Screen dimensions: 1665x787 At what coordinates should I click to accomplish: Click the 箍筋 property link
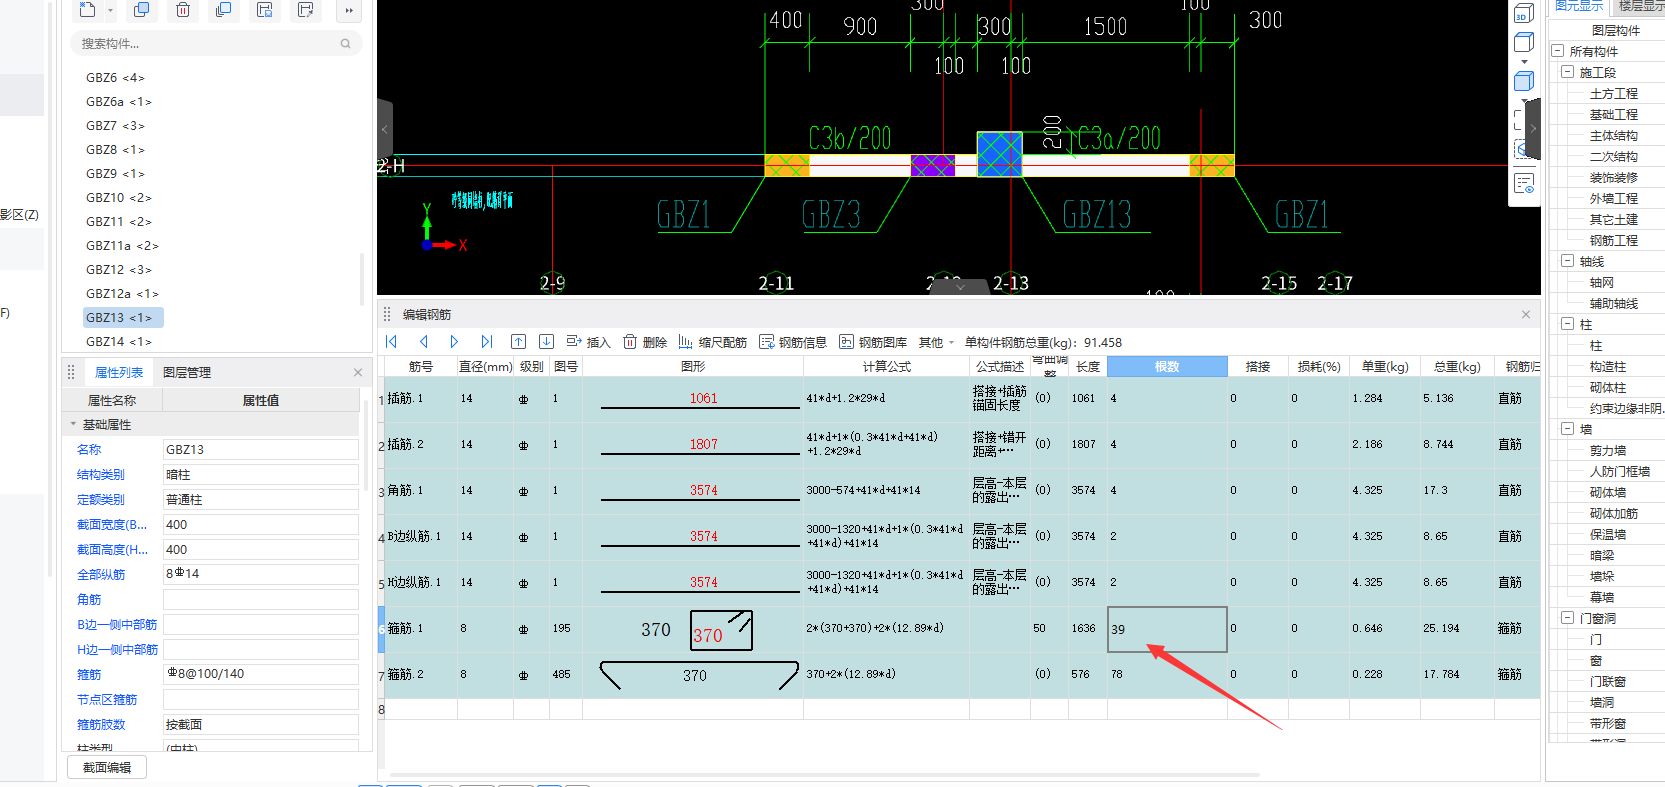pos(89,675)
